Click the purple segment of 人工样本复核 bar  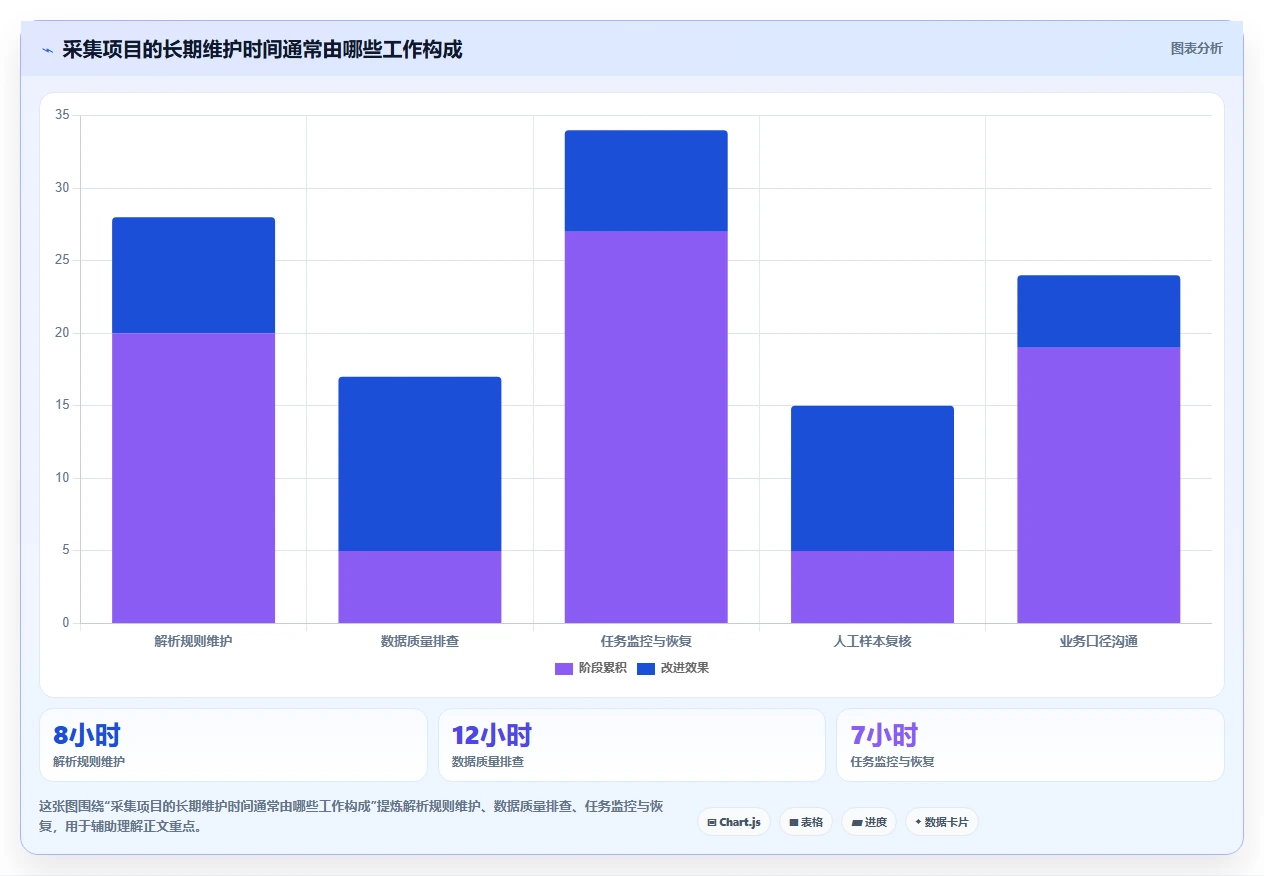coord(872,587)
